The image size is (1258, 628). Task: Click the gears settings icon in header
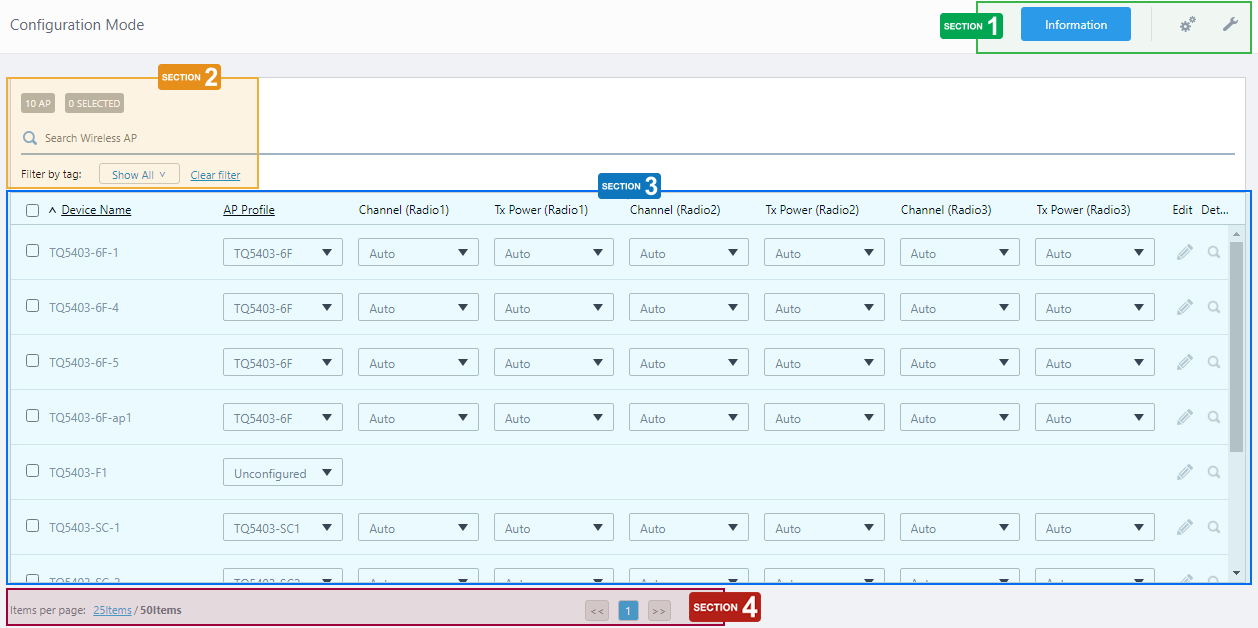tap(1187, 25)
